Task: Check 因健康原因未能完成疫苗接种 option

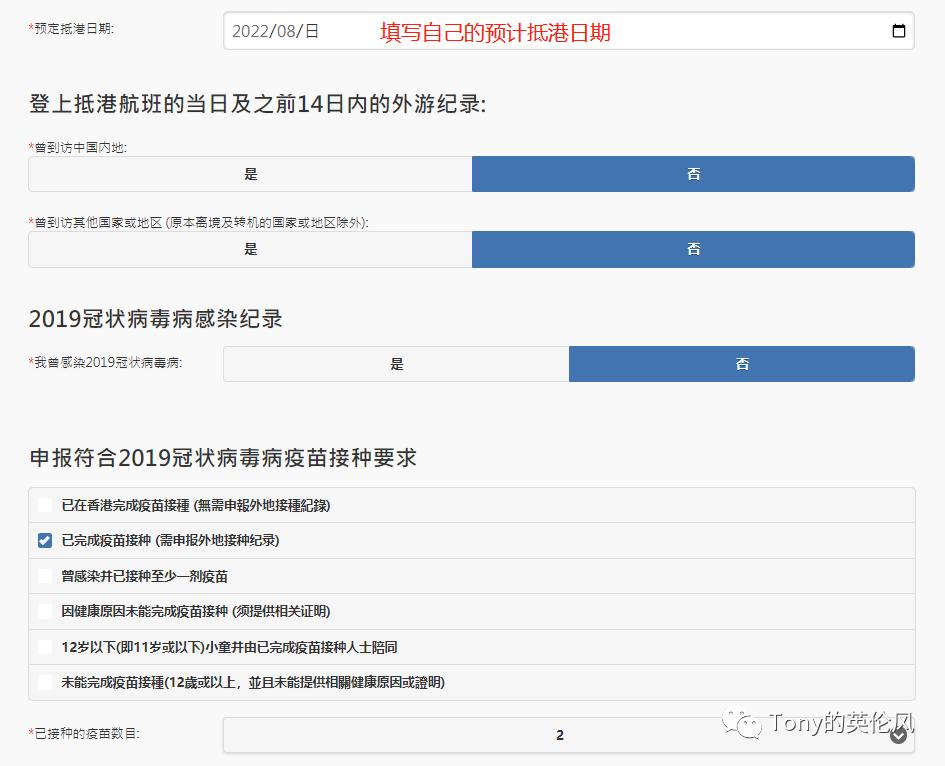Action: tap(44, 611)
